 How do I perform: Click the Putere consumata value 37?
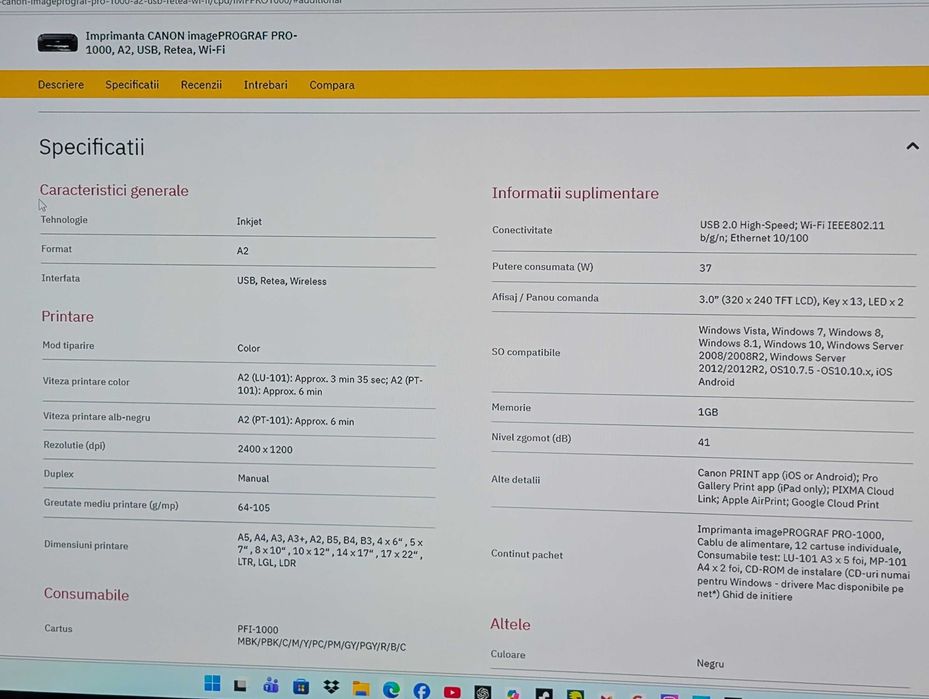tap(705, 268)
